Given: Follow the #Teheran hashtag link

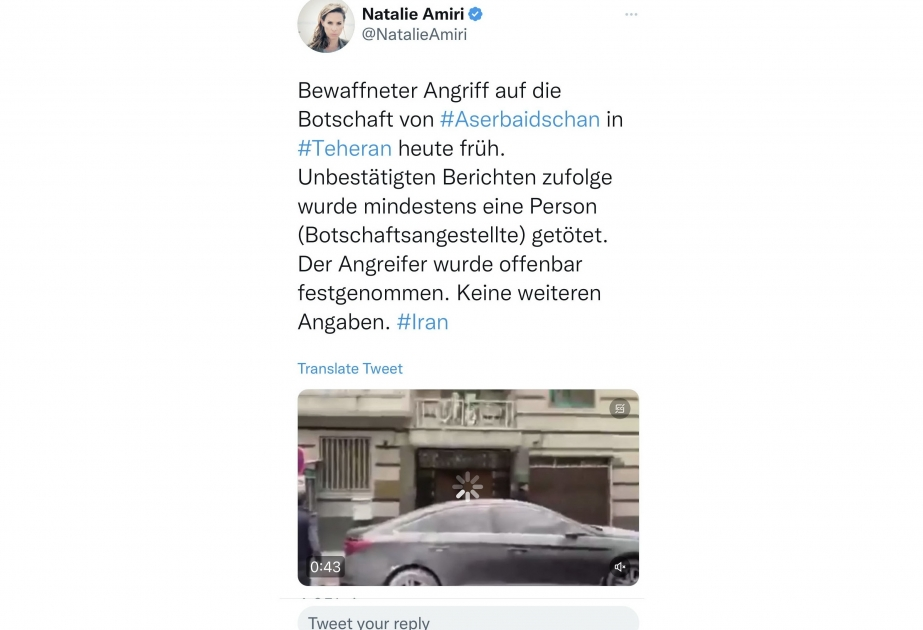Looking at the screenshot, I should pos(344,148).
